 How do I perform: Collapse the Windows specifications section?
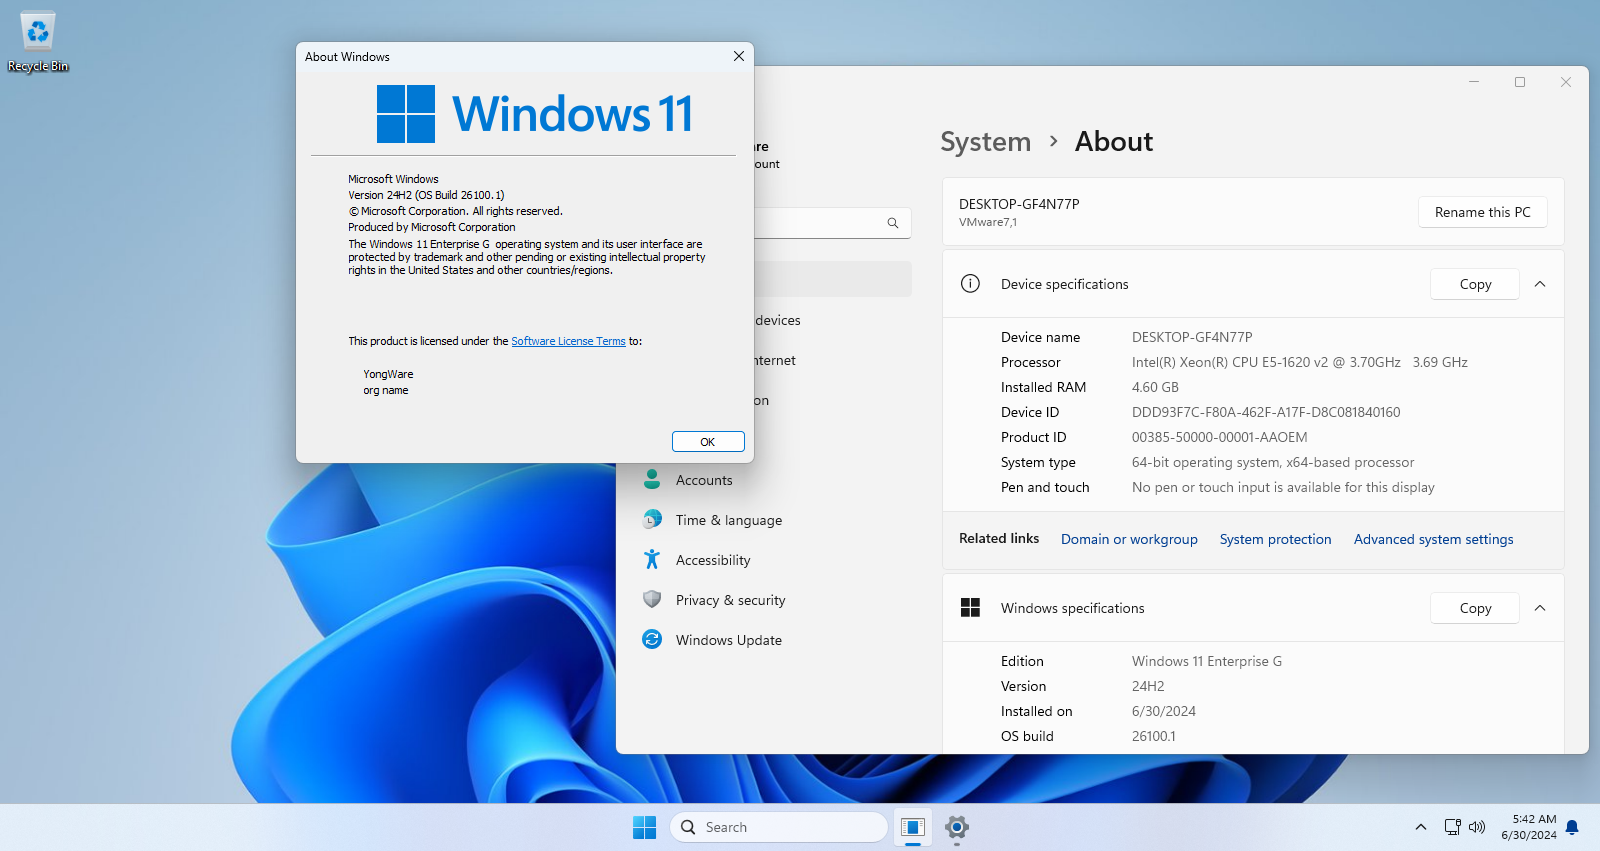[x=1540, y=608]
